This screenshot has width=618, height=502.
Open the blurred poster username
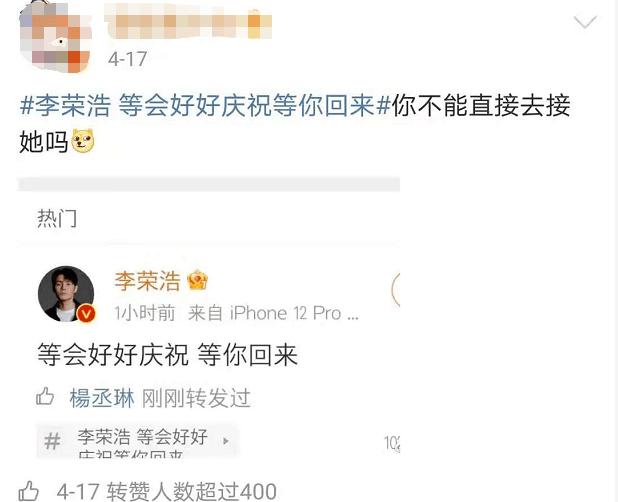(188, 23)
